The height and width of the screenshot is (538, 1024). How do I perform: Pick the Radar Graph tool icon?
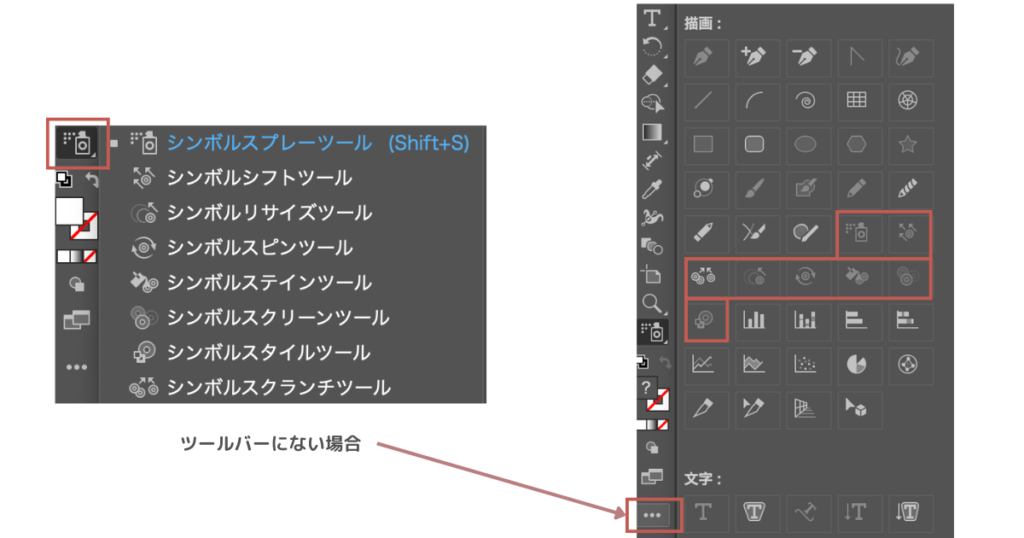coord(907,364)
